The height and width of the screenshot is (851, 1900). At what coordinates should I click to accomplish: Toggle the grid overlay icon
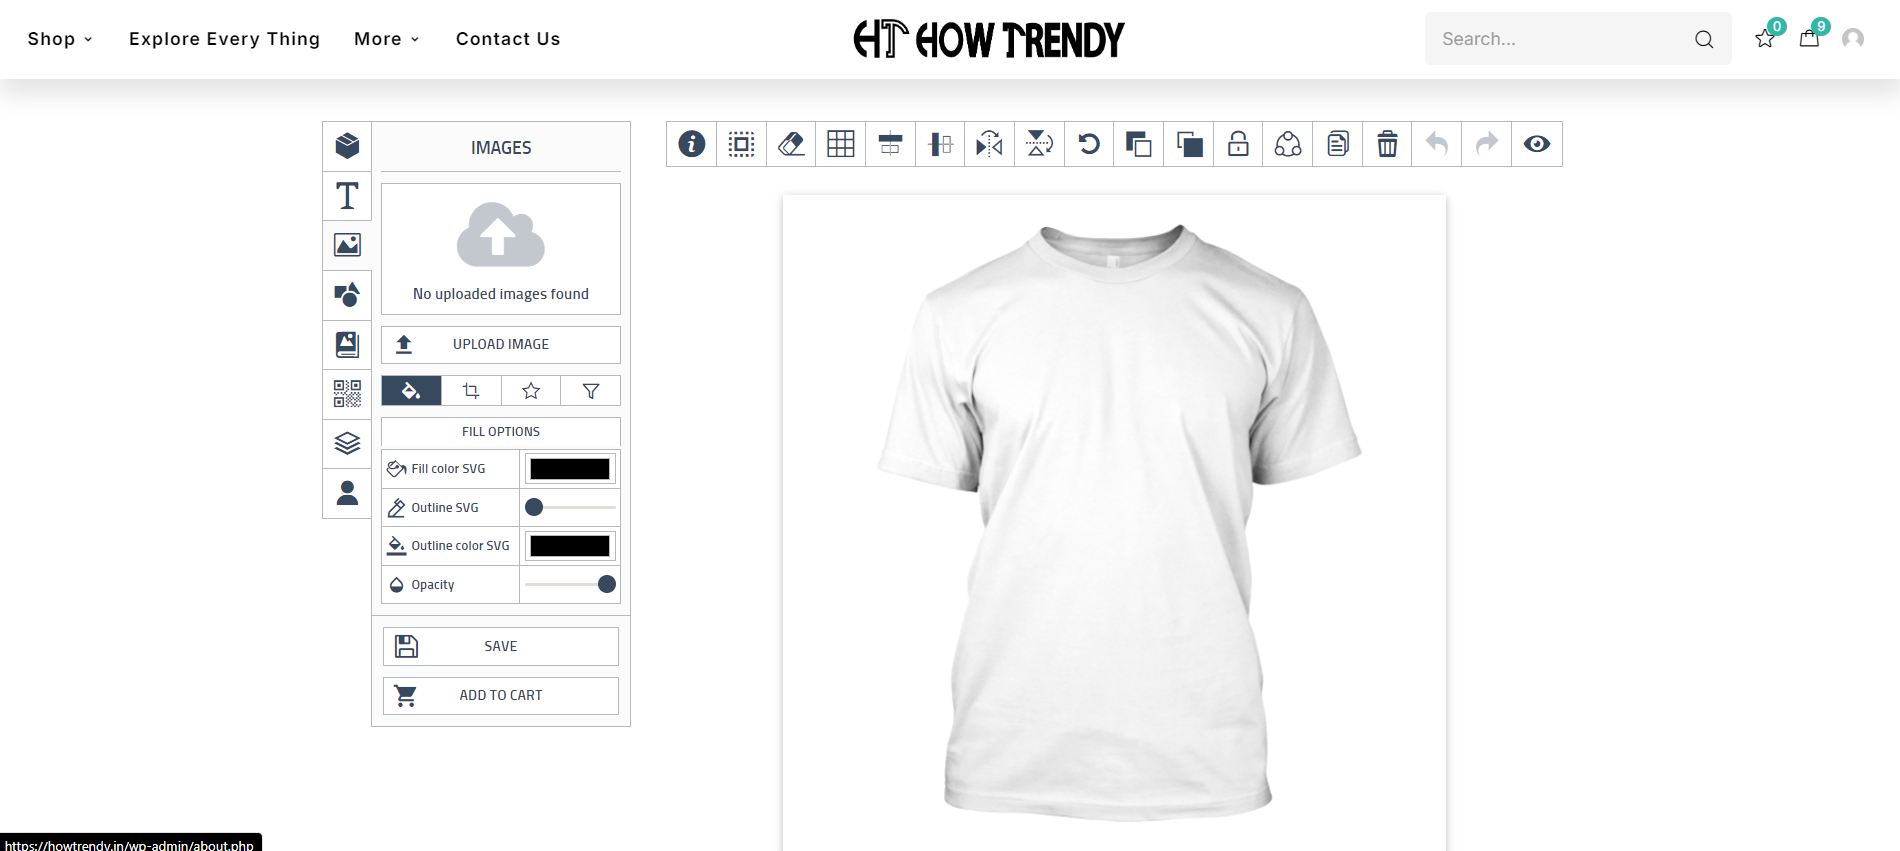[841, 144]
